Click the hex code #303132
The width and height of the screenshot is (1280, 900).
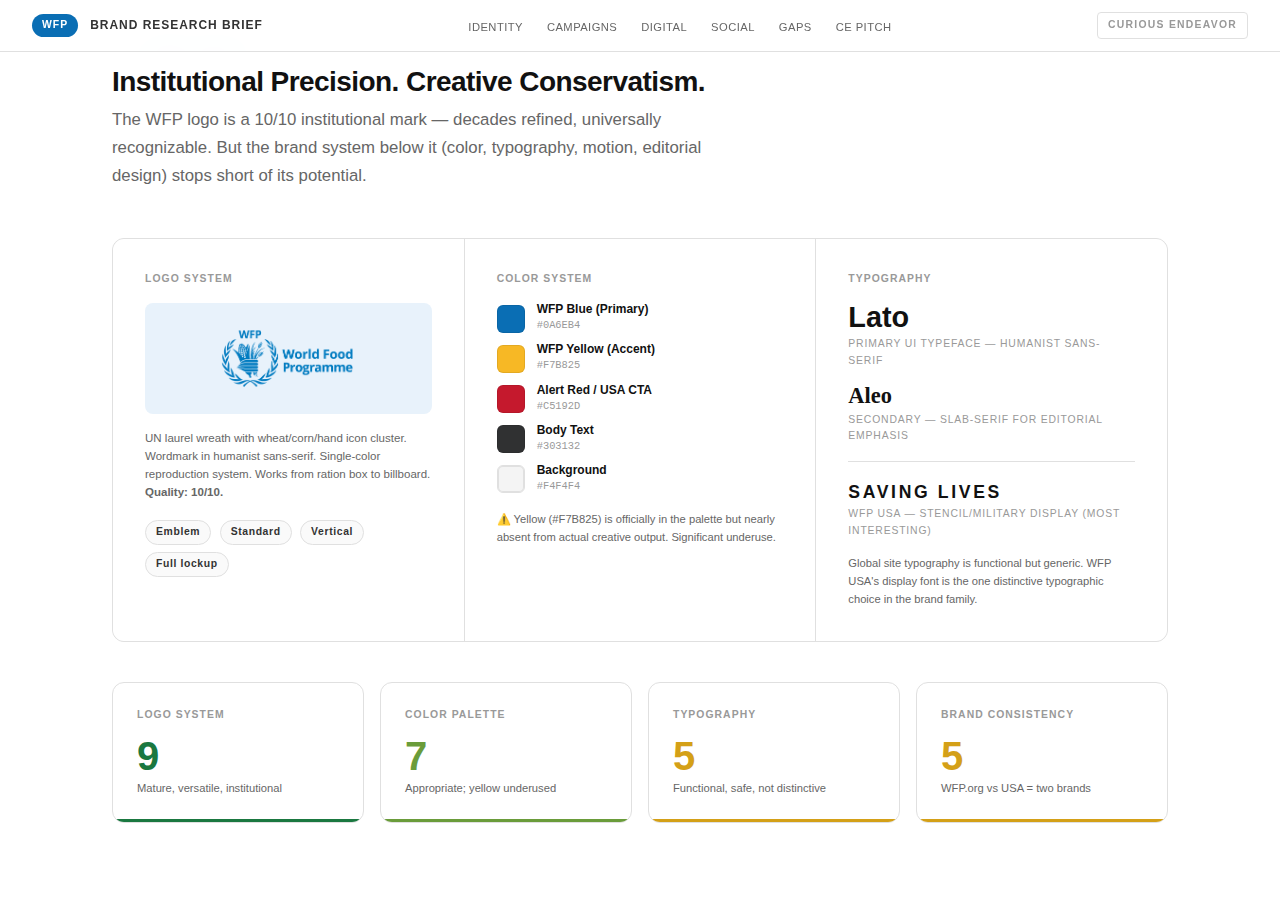point(558,446)
